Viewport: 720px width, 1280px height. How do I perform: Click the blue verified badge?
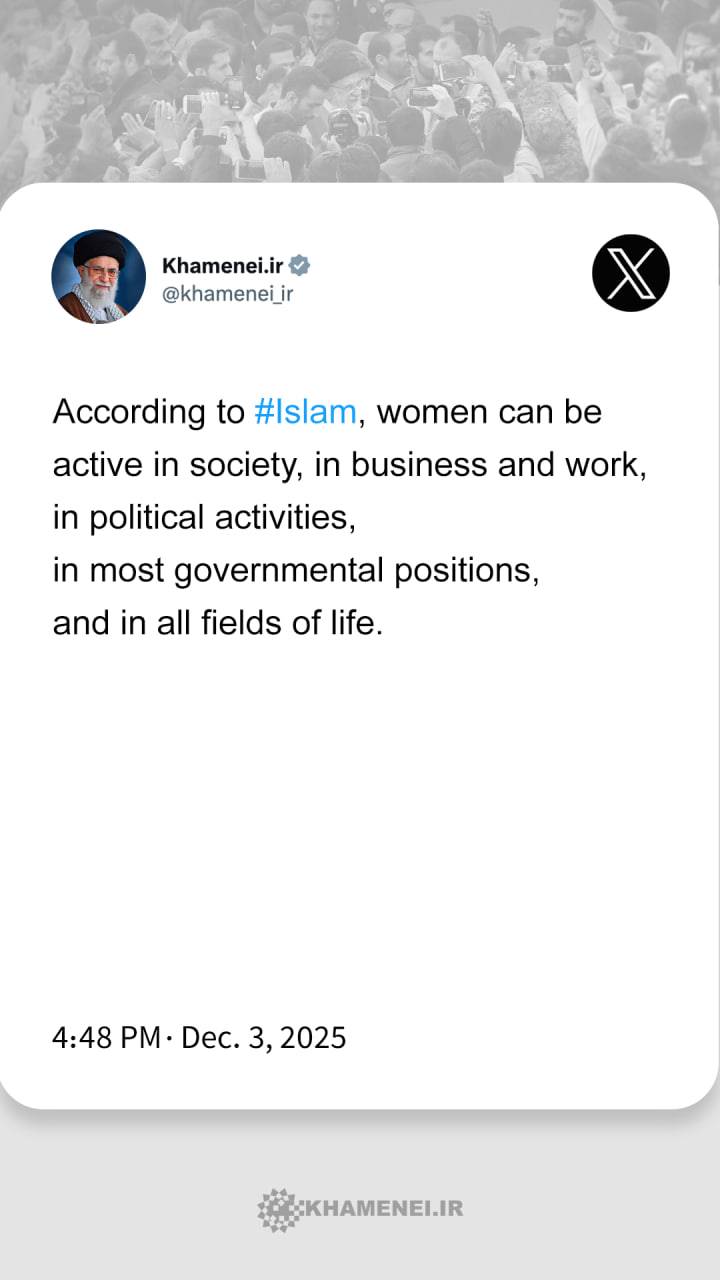pos(299,265)
